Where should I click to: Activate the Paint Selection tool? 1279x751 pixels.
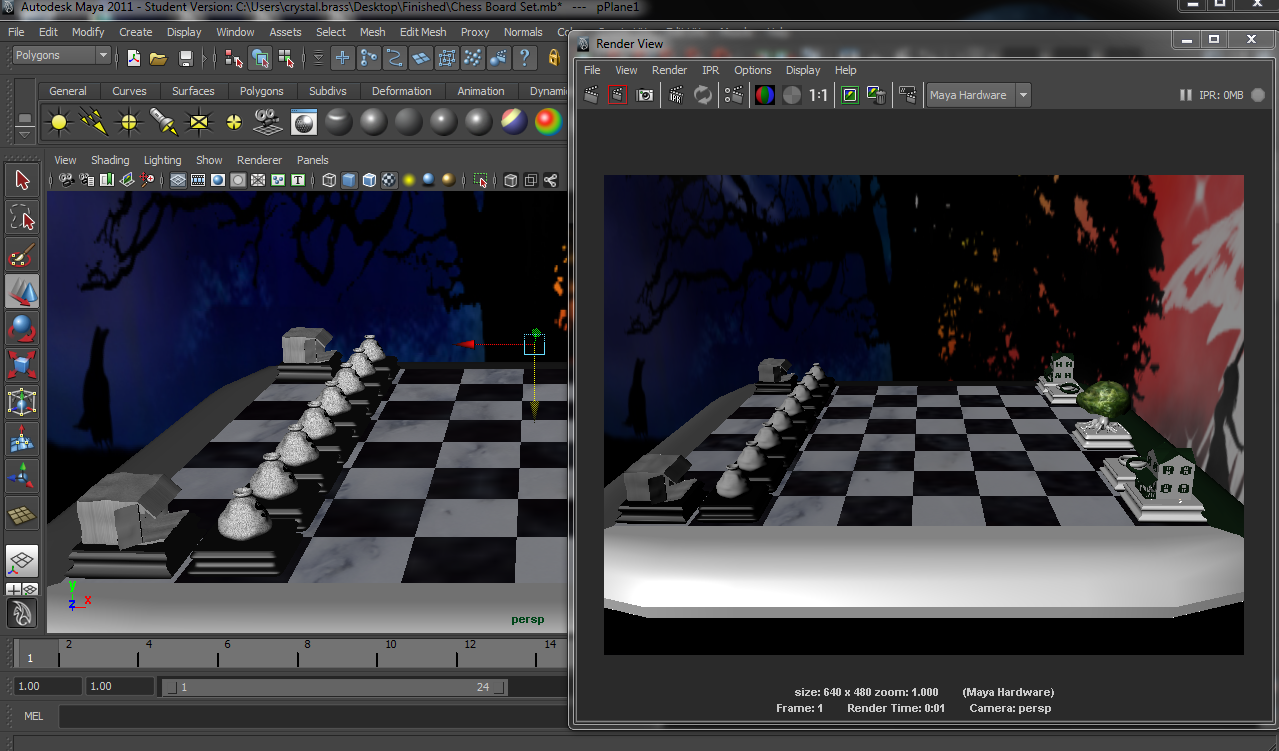coord(22,254)
